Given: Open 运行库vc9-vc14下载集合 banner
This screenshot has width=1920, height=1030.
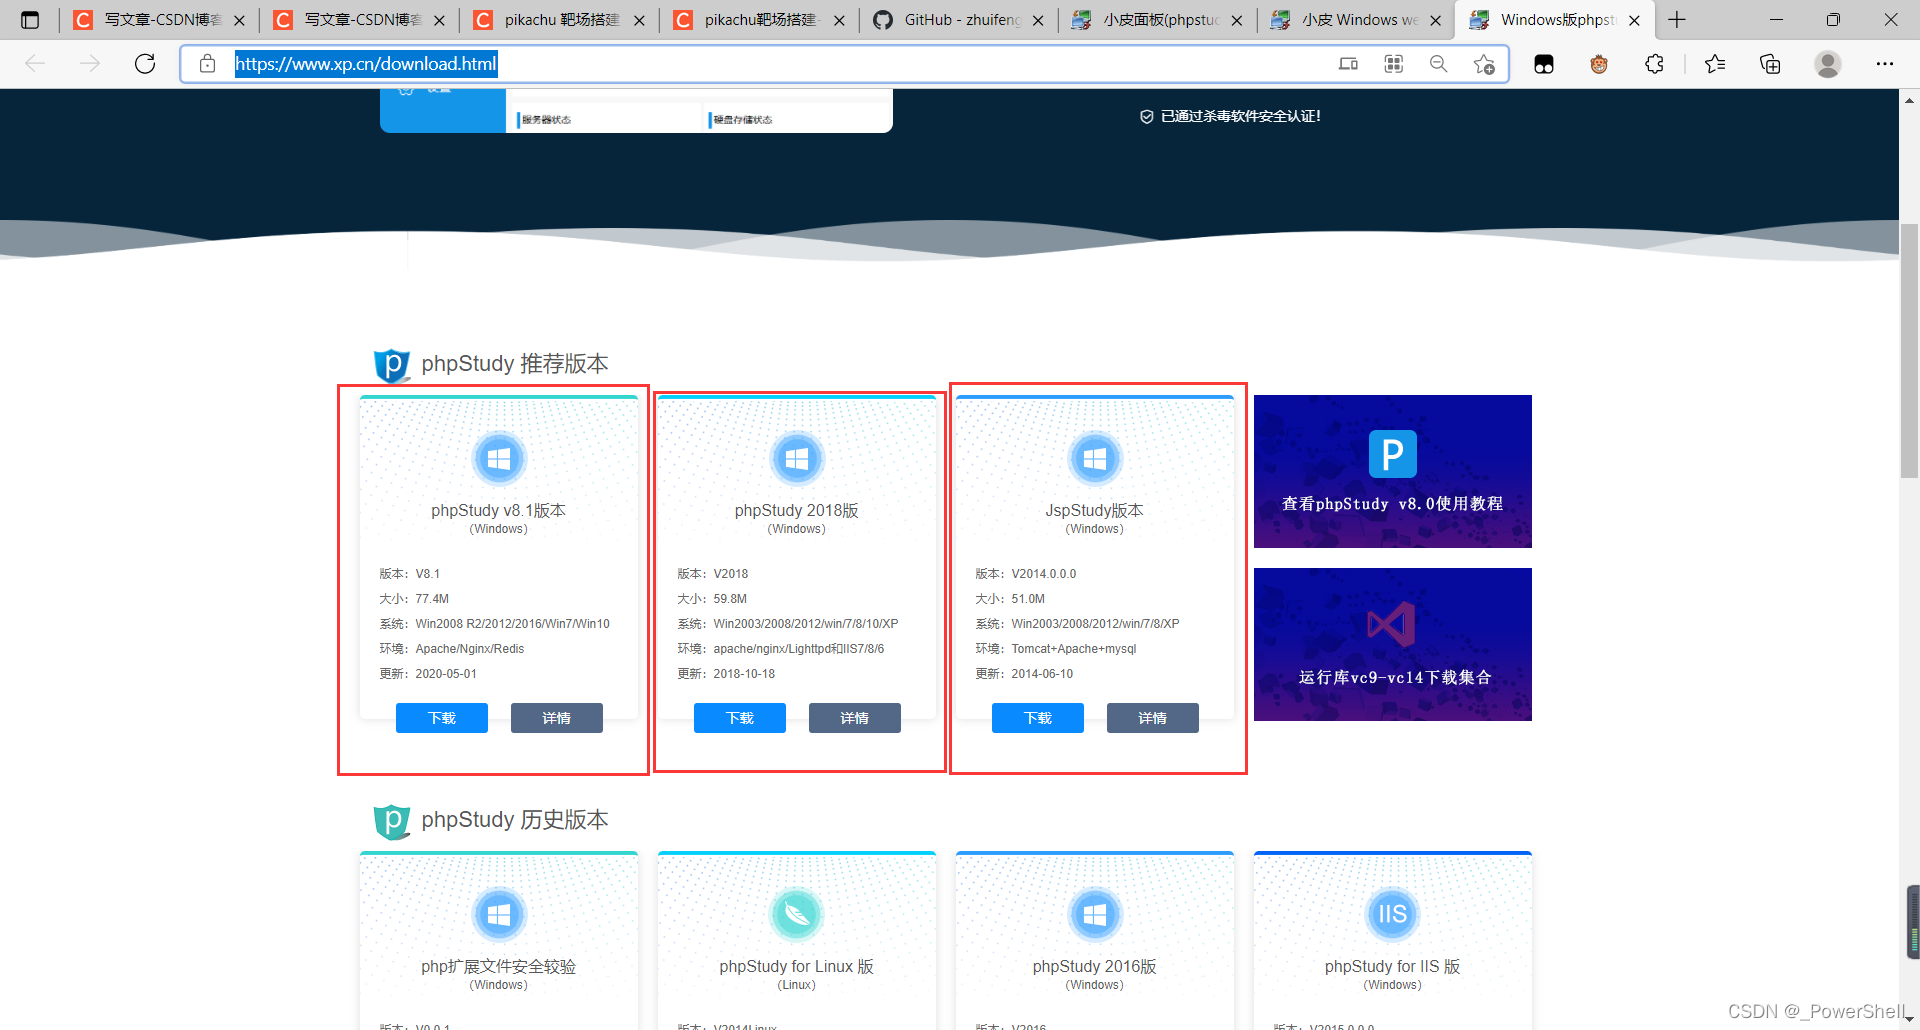Looking at the screenshot, I should coord(1393,644).
